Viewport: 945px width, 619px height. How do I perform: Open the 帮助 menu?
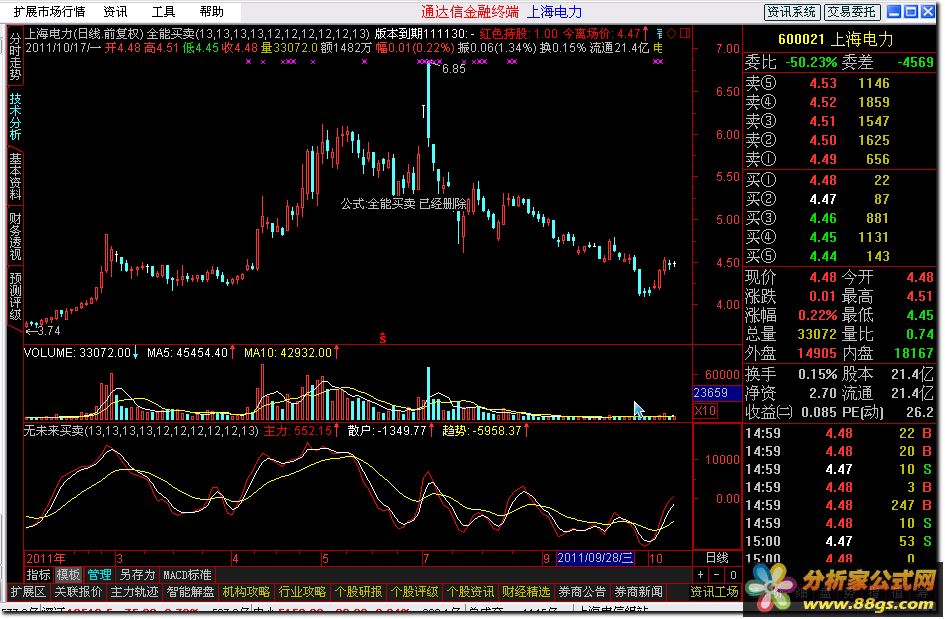coord(211,11)
